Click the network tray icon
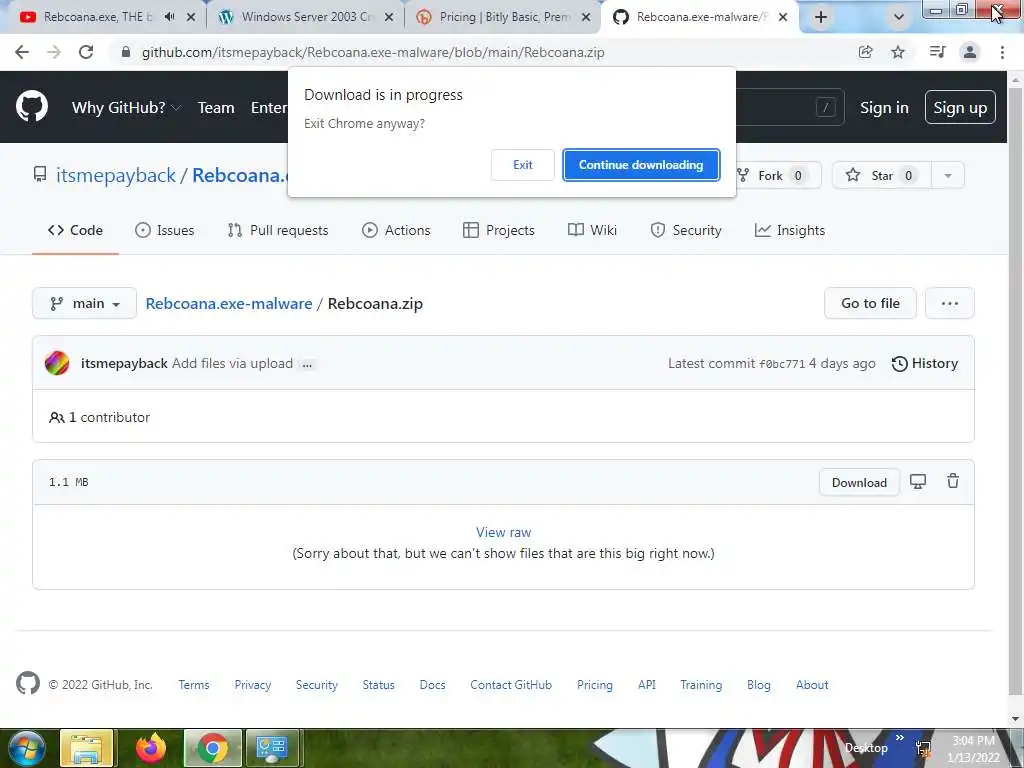 click(x=923, y=748)
